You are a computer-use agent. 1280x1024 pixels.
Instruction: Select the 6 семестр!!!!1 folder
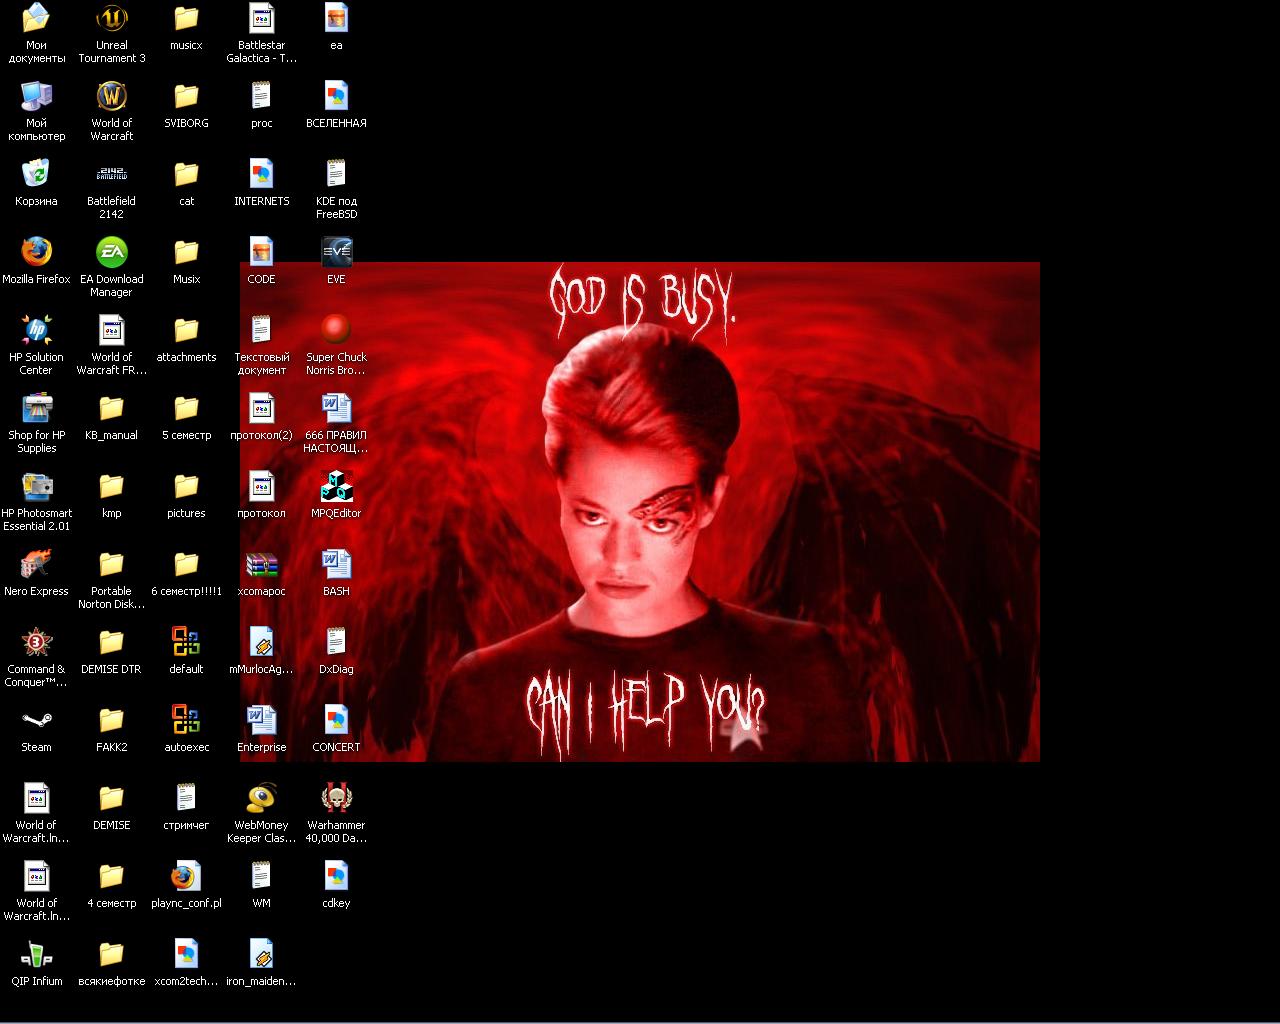[x=186, y=564]
